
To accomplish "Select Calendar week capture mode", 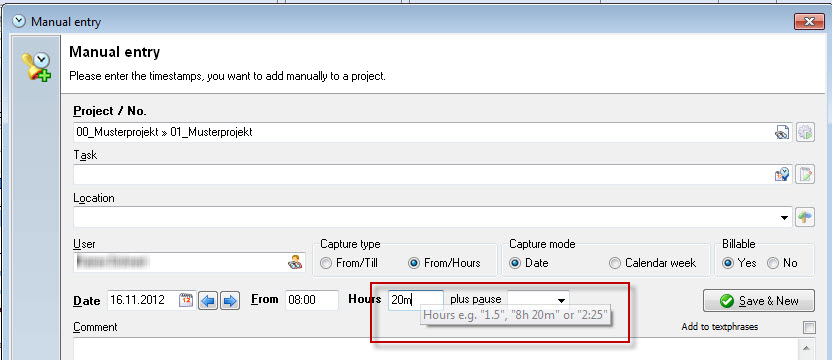I will [652, 263].
